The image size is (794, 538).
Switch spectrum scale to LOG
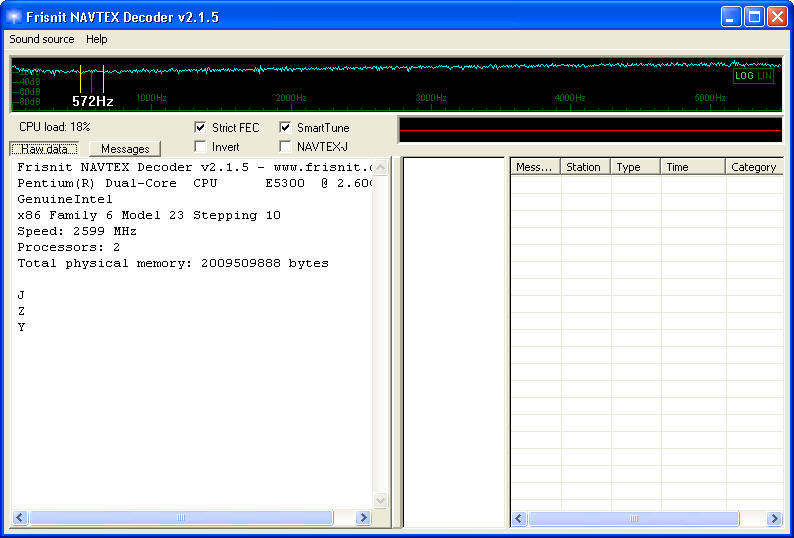coord(744,75)
